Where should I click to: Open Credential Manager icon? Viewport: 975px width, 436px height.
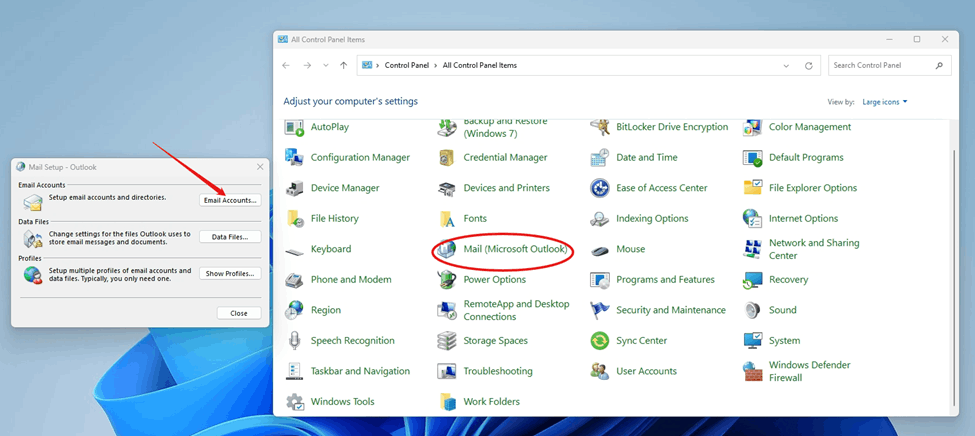point(447,157)
